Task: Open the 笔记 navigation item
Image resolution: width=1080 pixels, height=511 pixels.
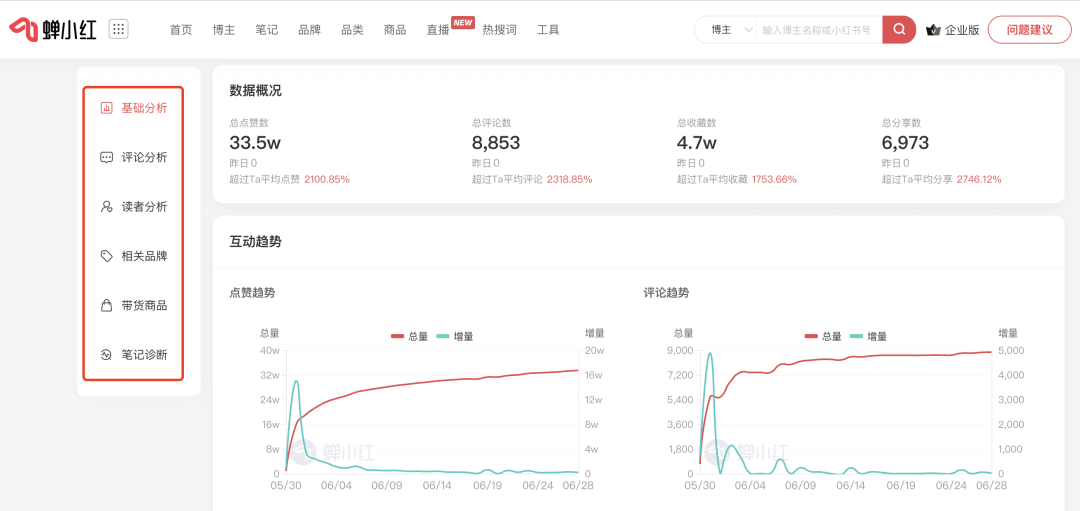Action: click(267, 30)
